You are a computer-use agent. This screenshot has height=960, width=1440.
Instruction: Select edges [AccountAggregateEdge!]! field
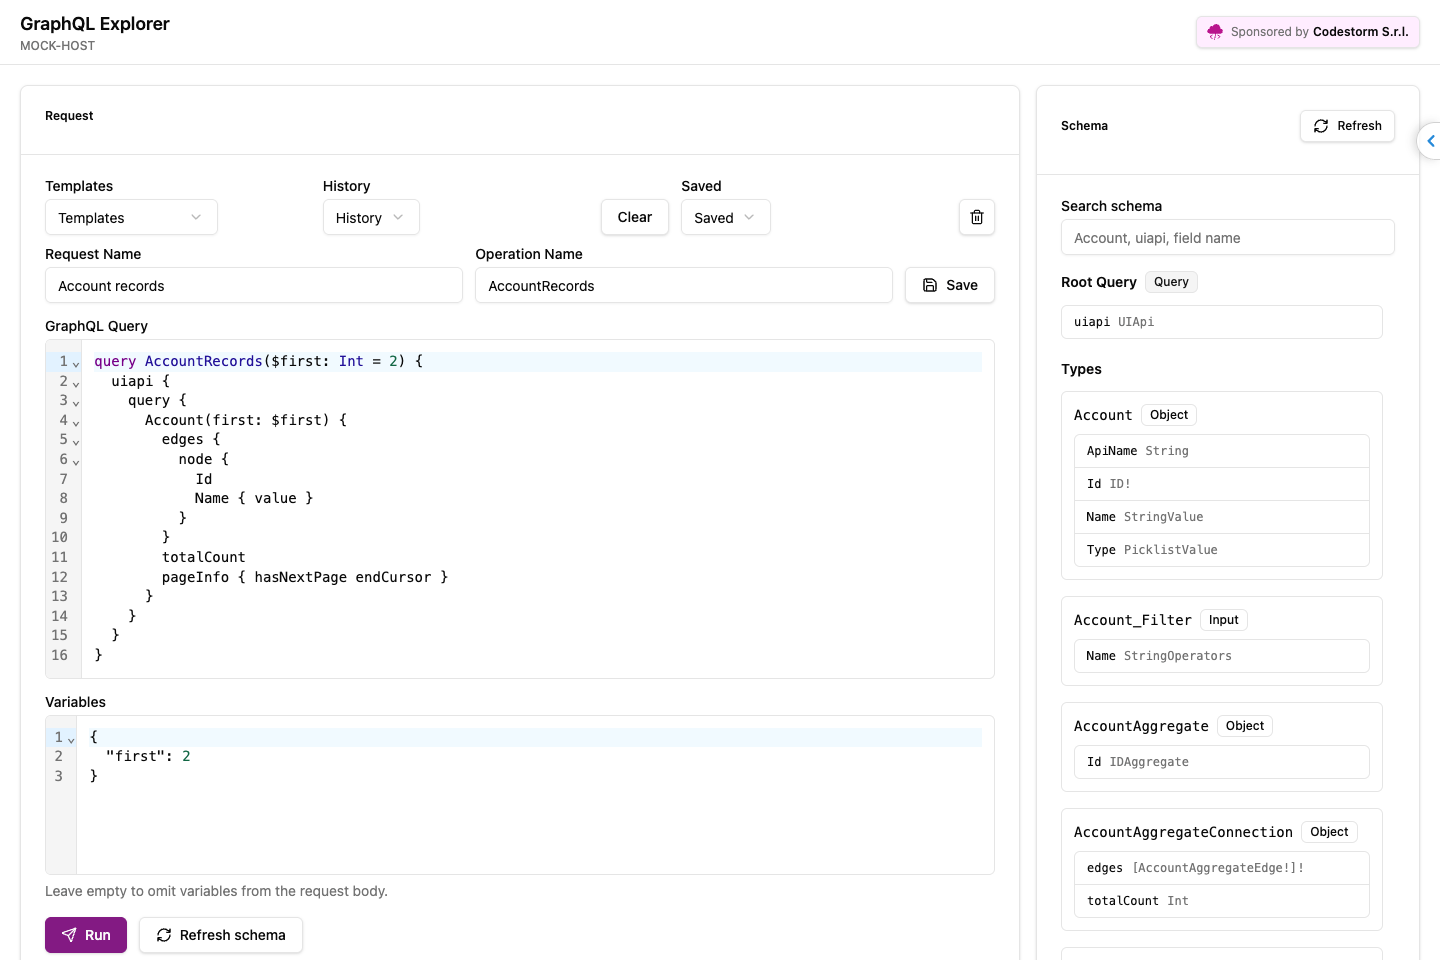point(1222,868)
